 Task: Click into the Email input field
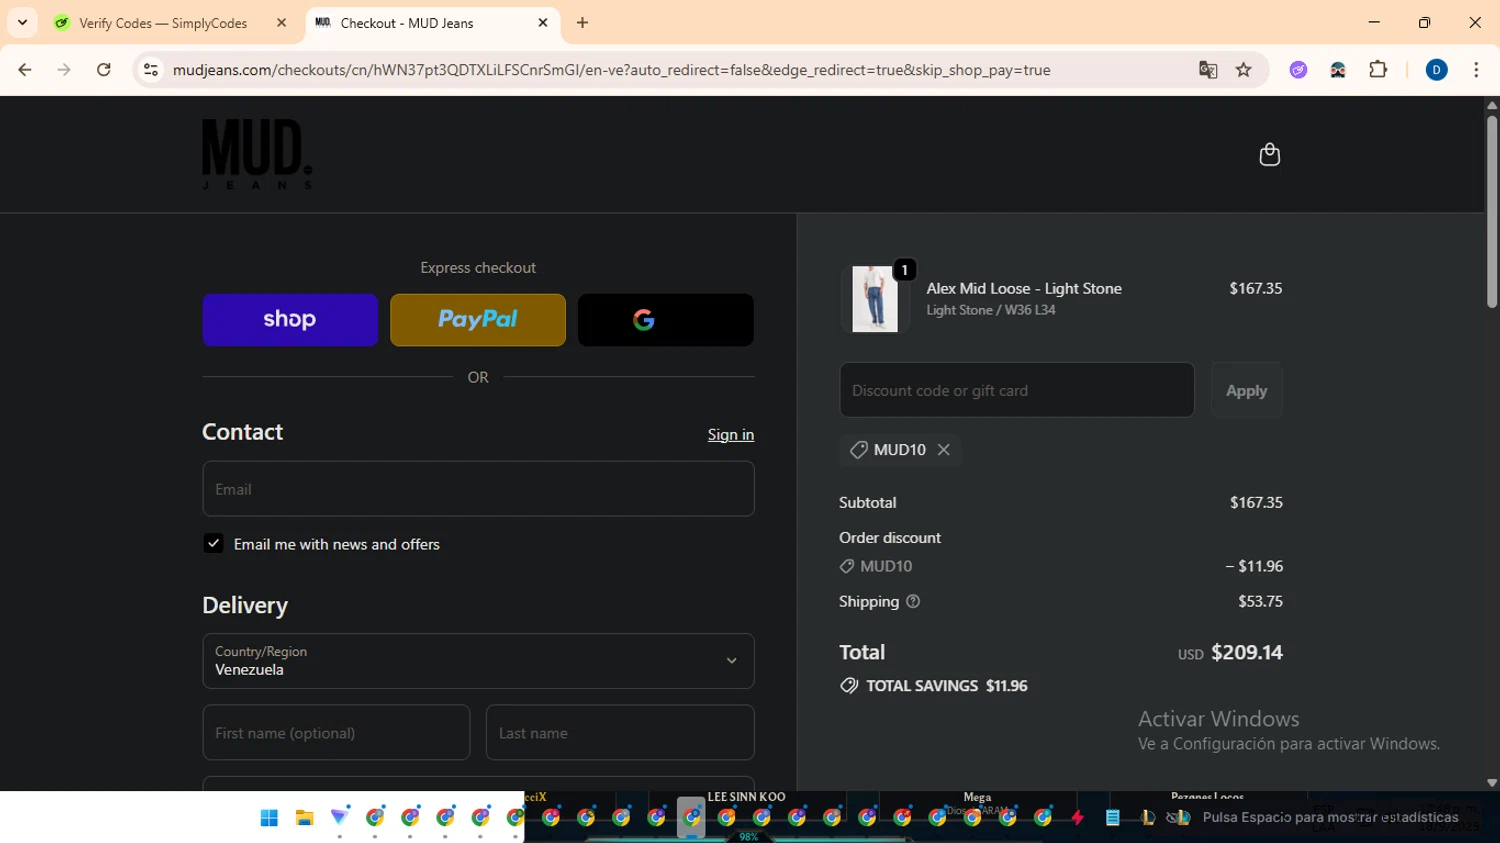[x=478, y=489]
